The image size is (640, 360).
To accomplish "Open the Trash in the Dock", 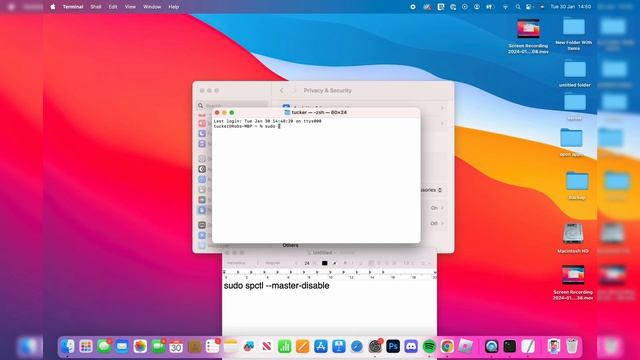I will click(x=572, y=347).
